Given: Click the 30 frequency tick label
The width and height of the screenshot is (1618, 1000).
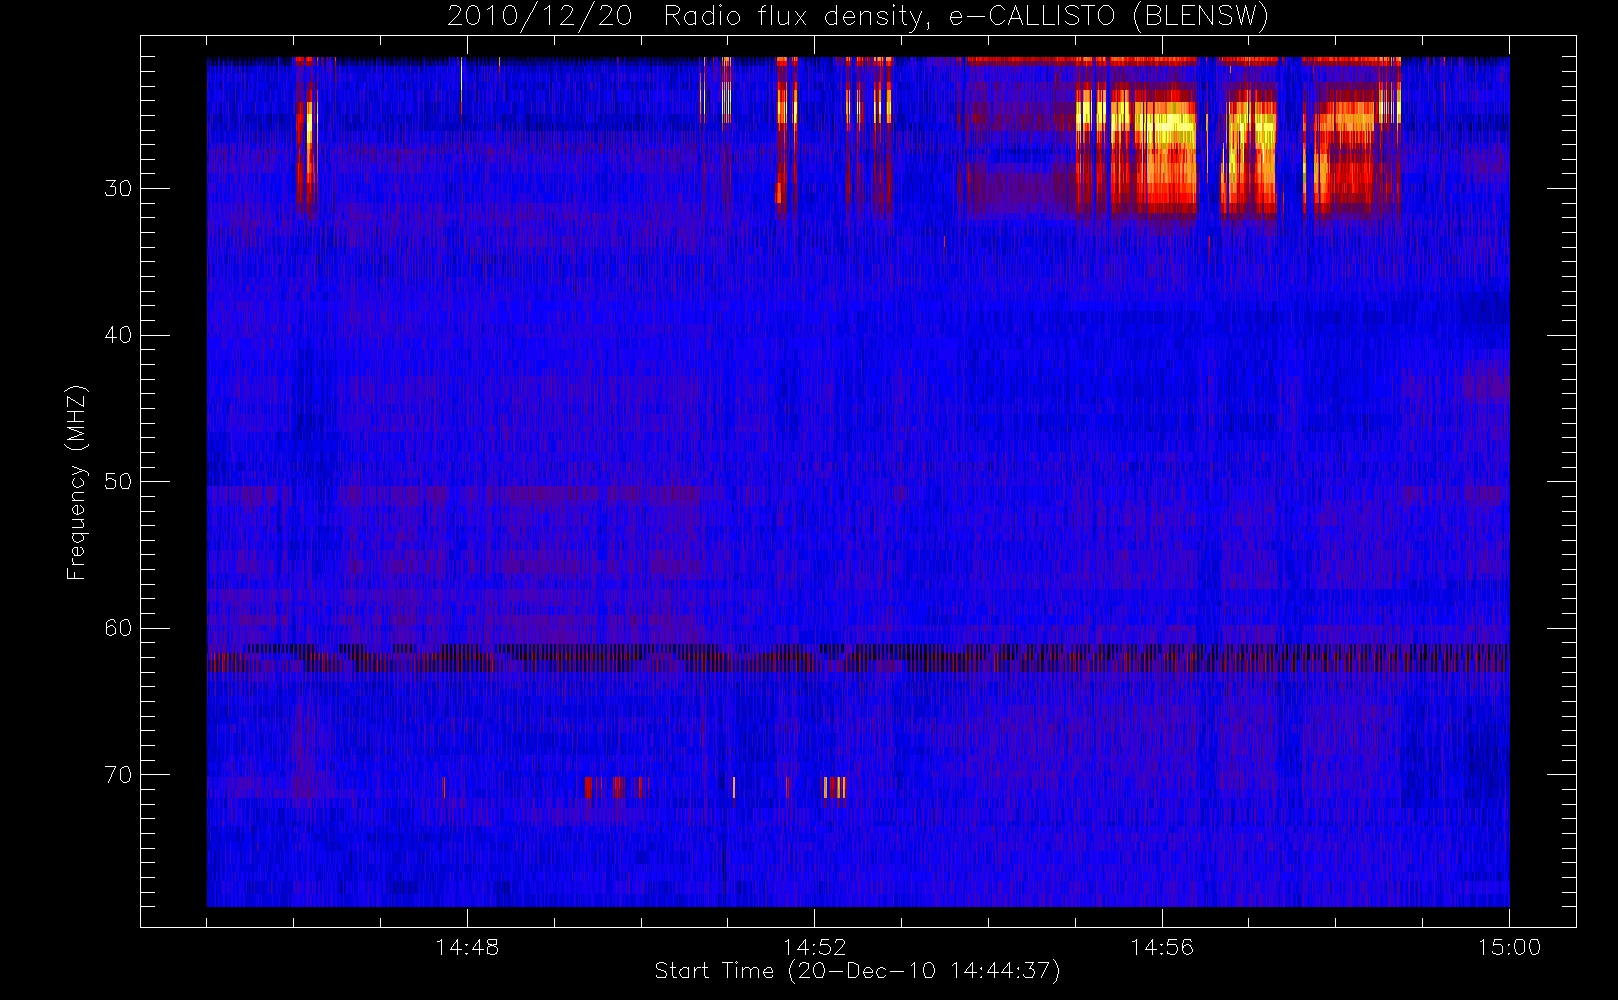Looking at the screenshot, I should coord(118,189).
